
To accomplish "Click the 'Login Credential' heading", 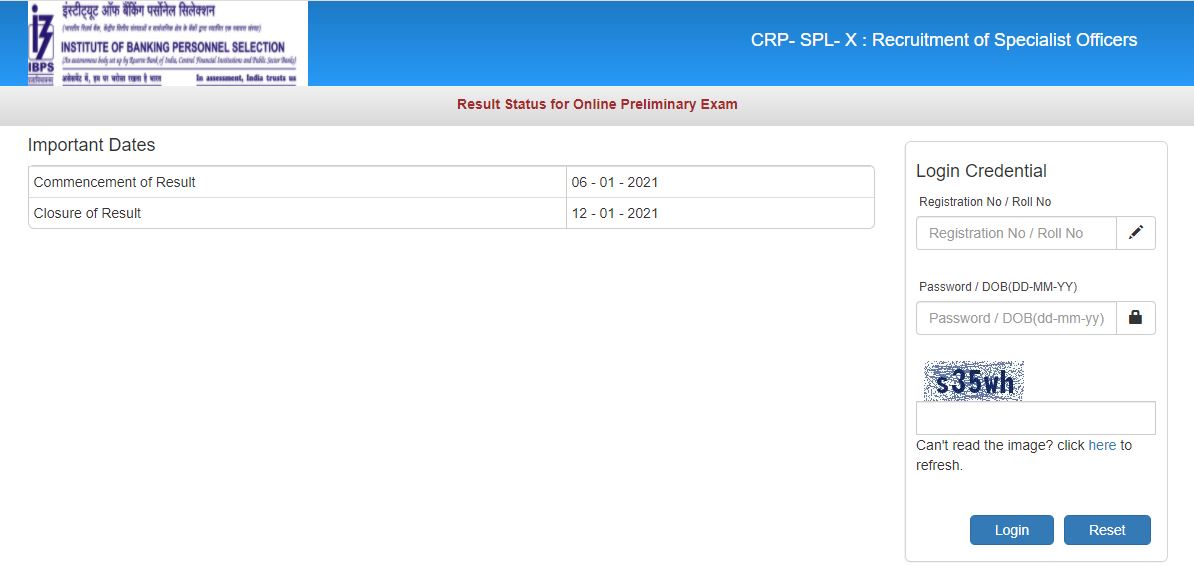I will pyautogui.click(x=982, y=171).
